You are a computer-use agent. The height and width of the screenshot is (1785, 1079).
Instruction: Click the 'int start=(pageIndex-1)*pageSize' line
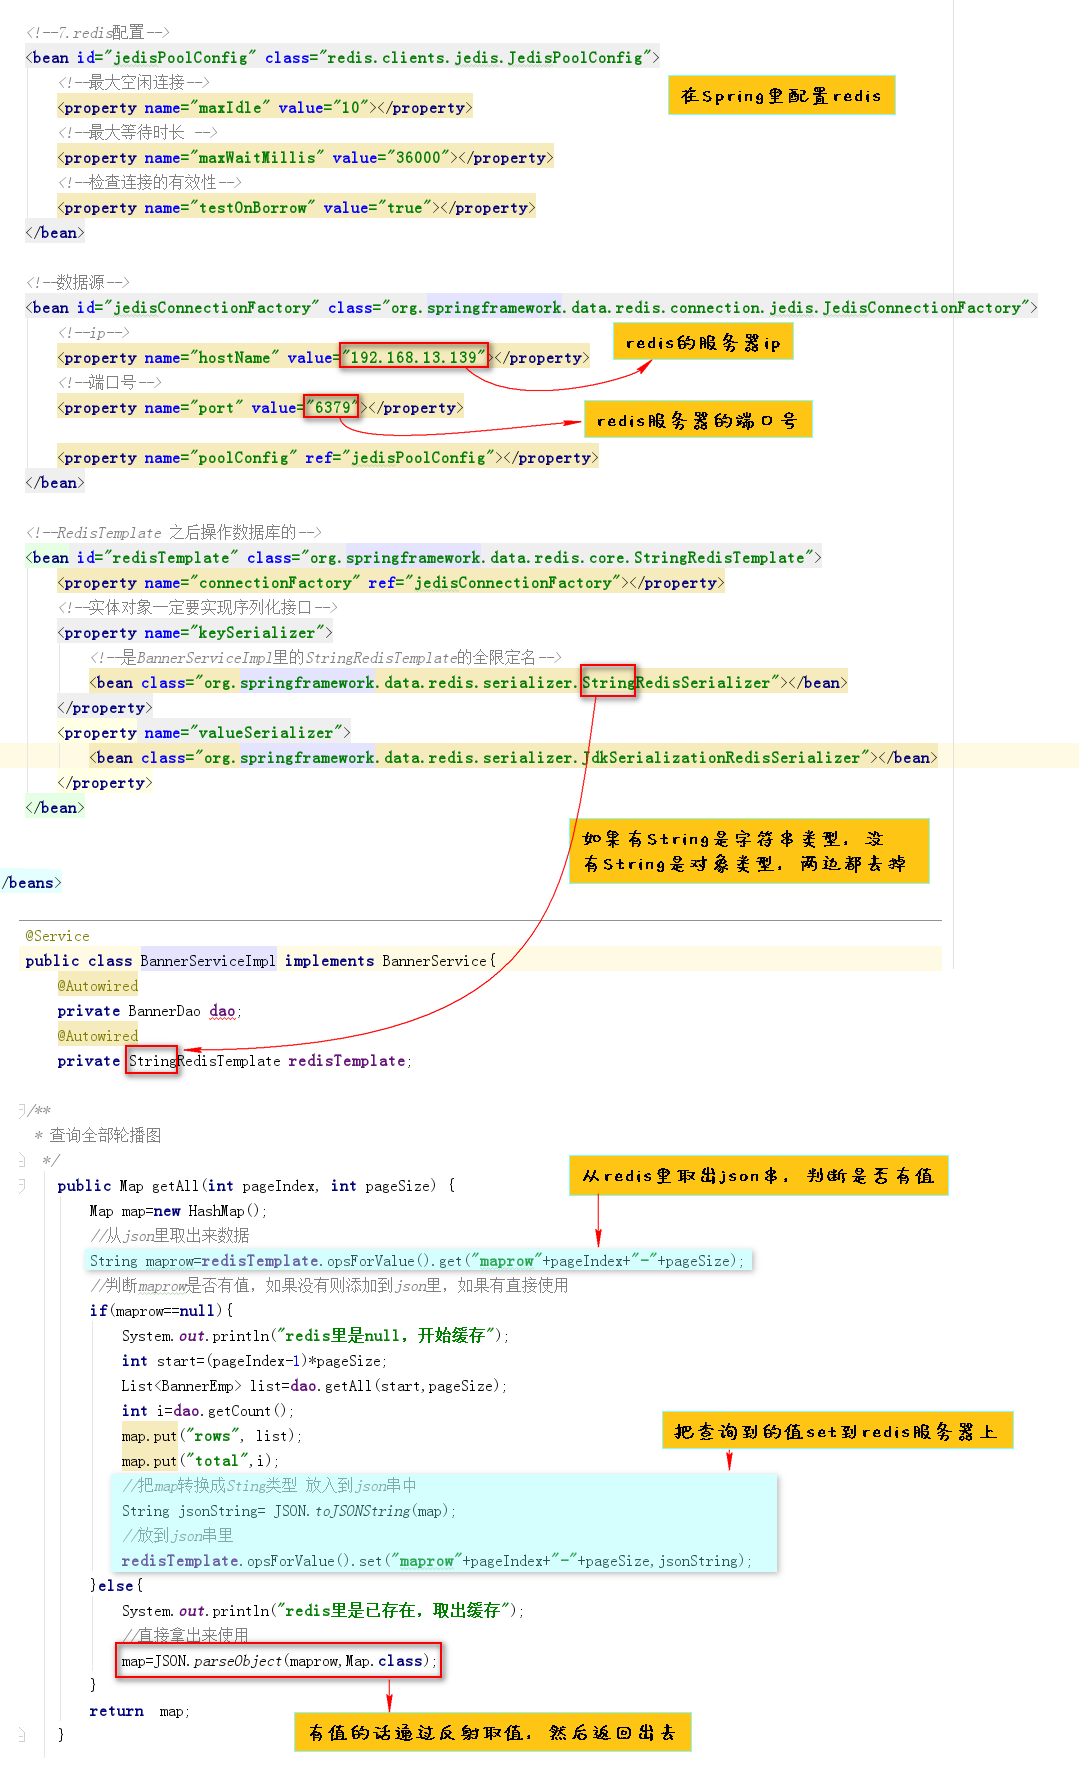coord(254,1361)
